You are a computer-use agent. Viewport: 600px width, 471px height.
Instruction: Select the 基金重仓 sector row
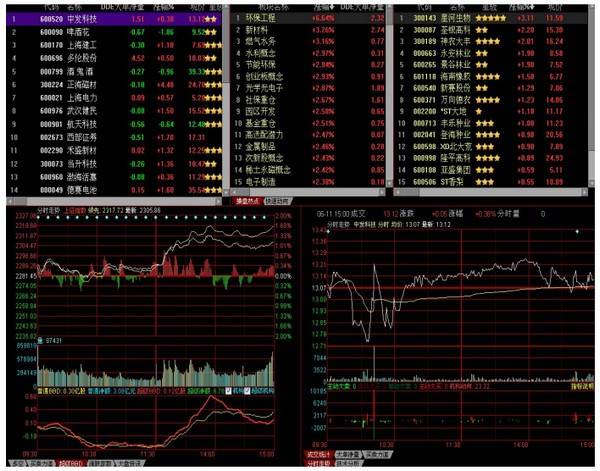(x=309, y=123)
